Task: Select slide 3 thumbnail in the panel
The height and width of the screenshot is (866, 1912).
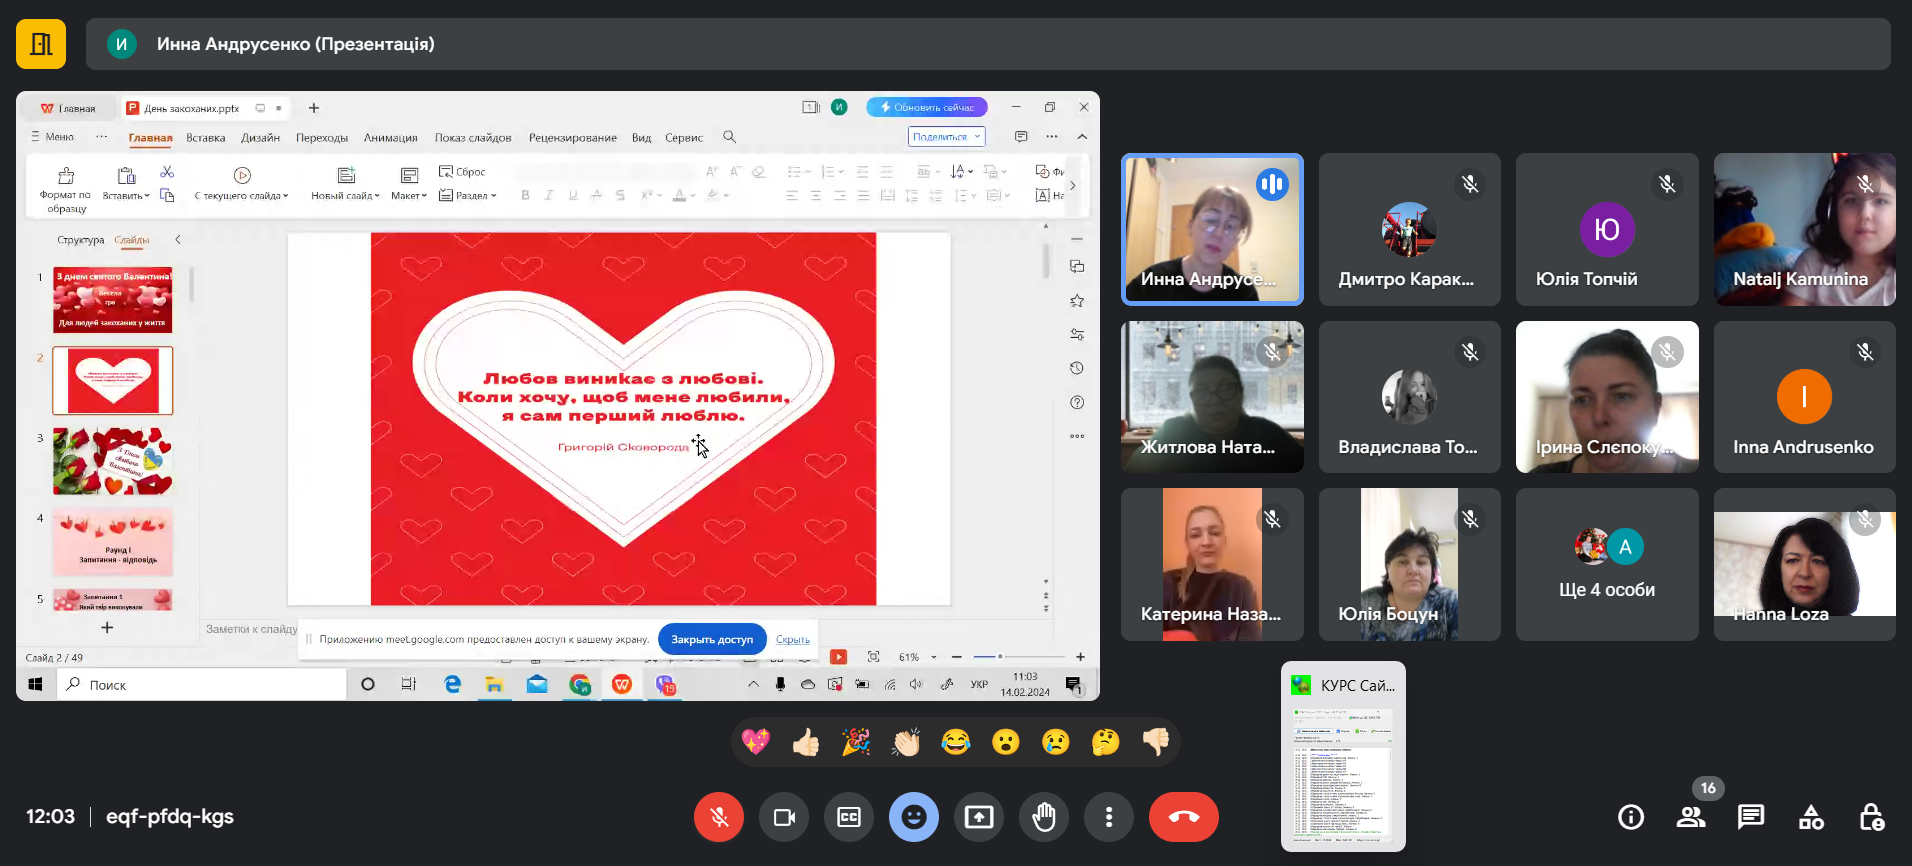Action: (112, 461)
